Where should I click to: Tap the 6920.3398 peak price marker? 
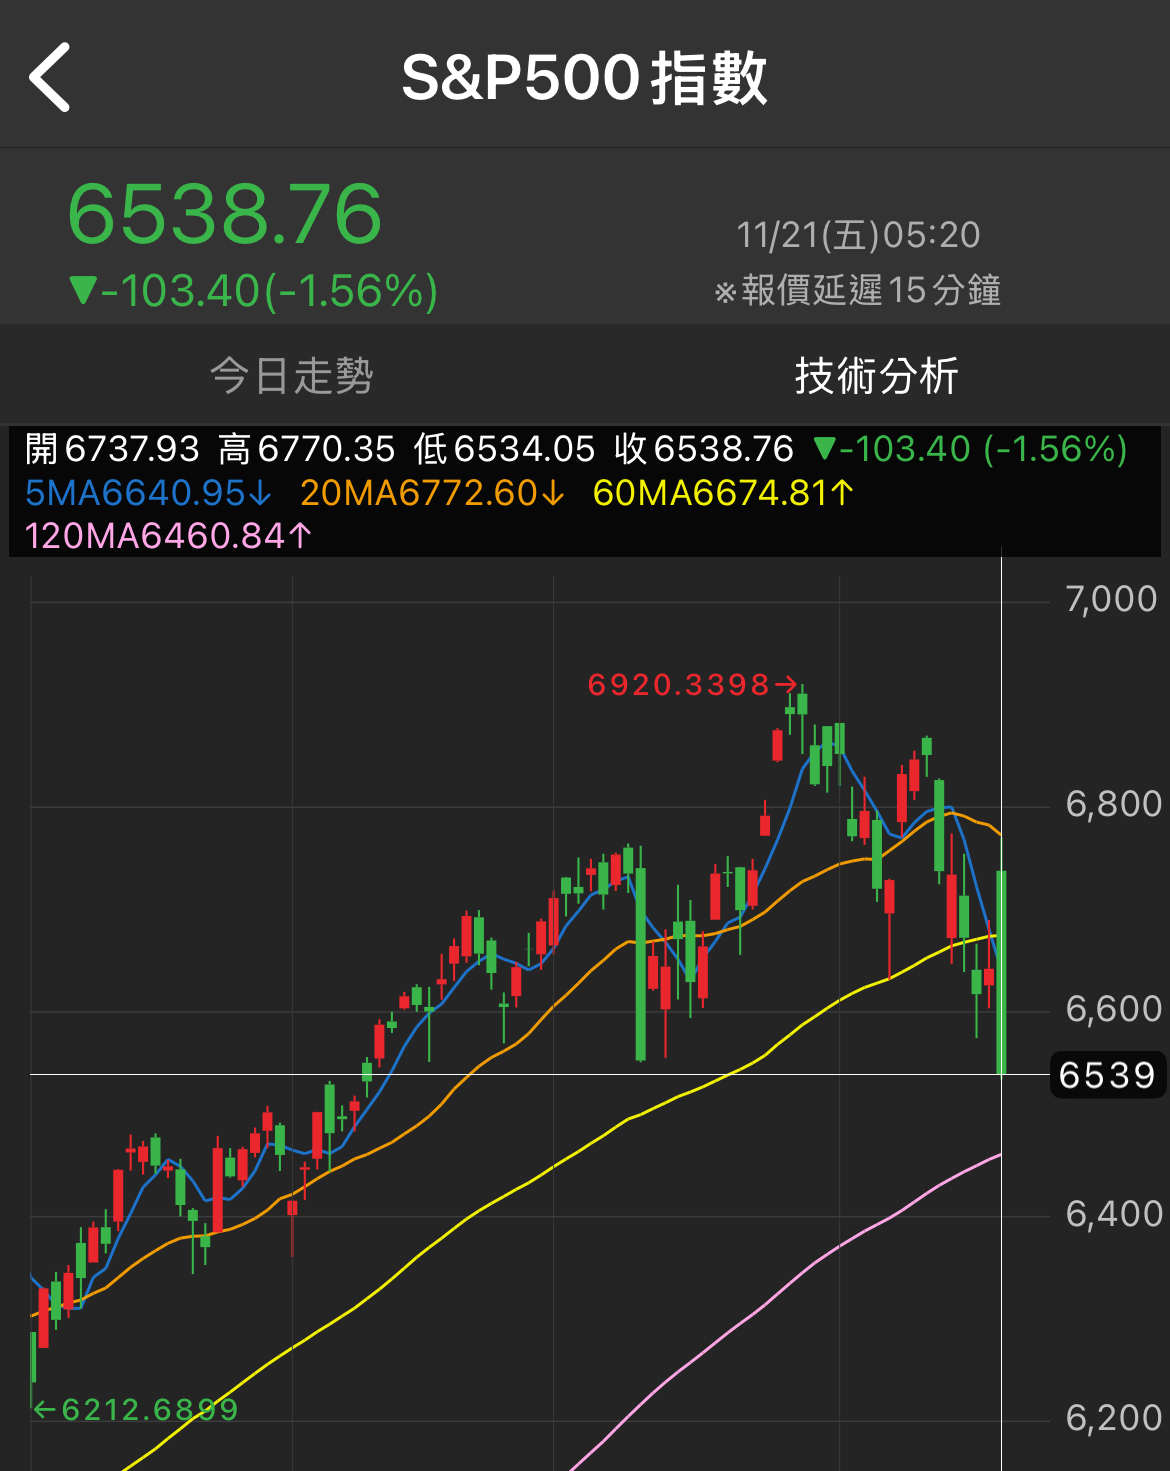(x=692, y=685)
